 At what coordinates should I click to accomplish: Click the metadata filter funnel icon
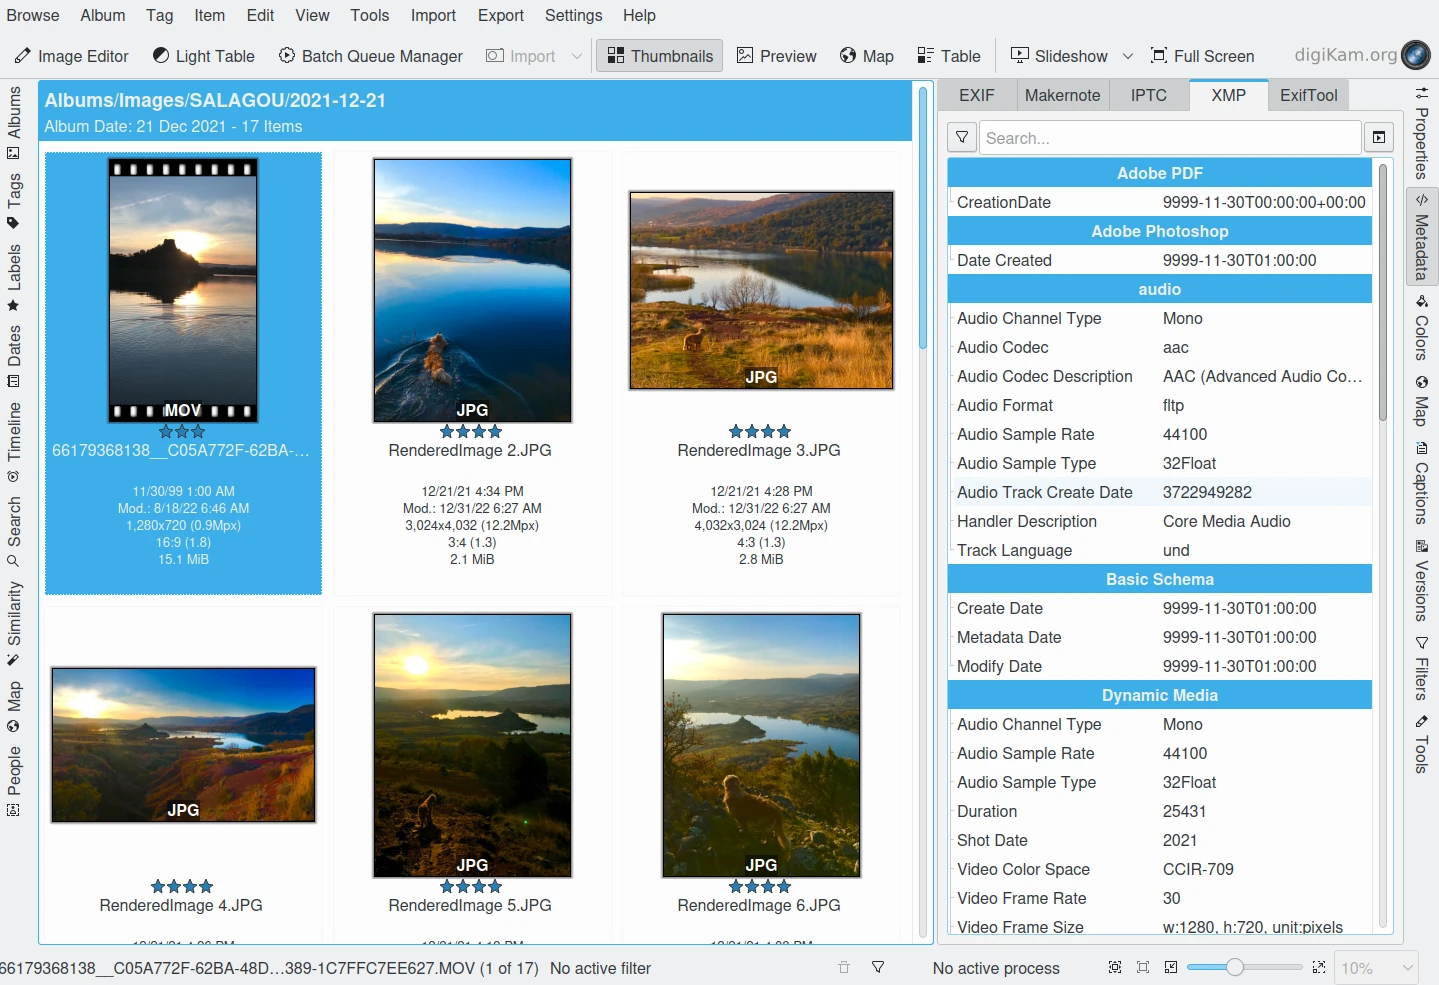(961, 138)
